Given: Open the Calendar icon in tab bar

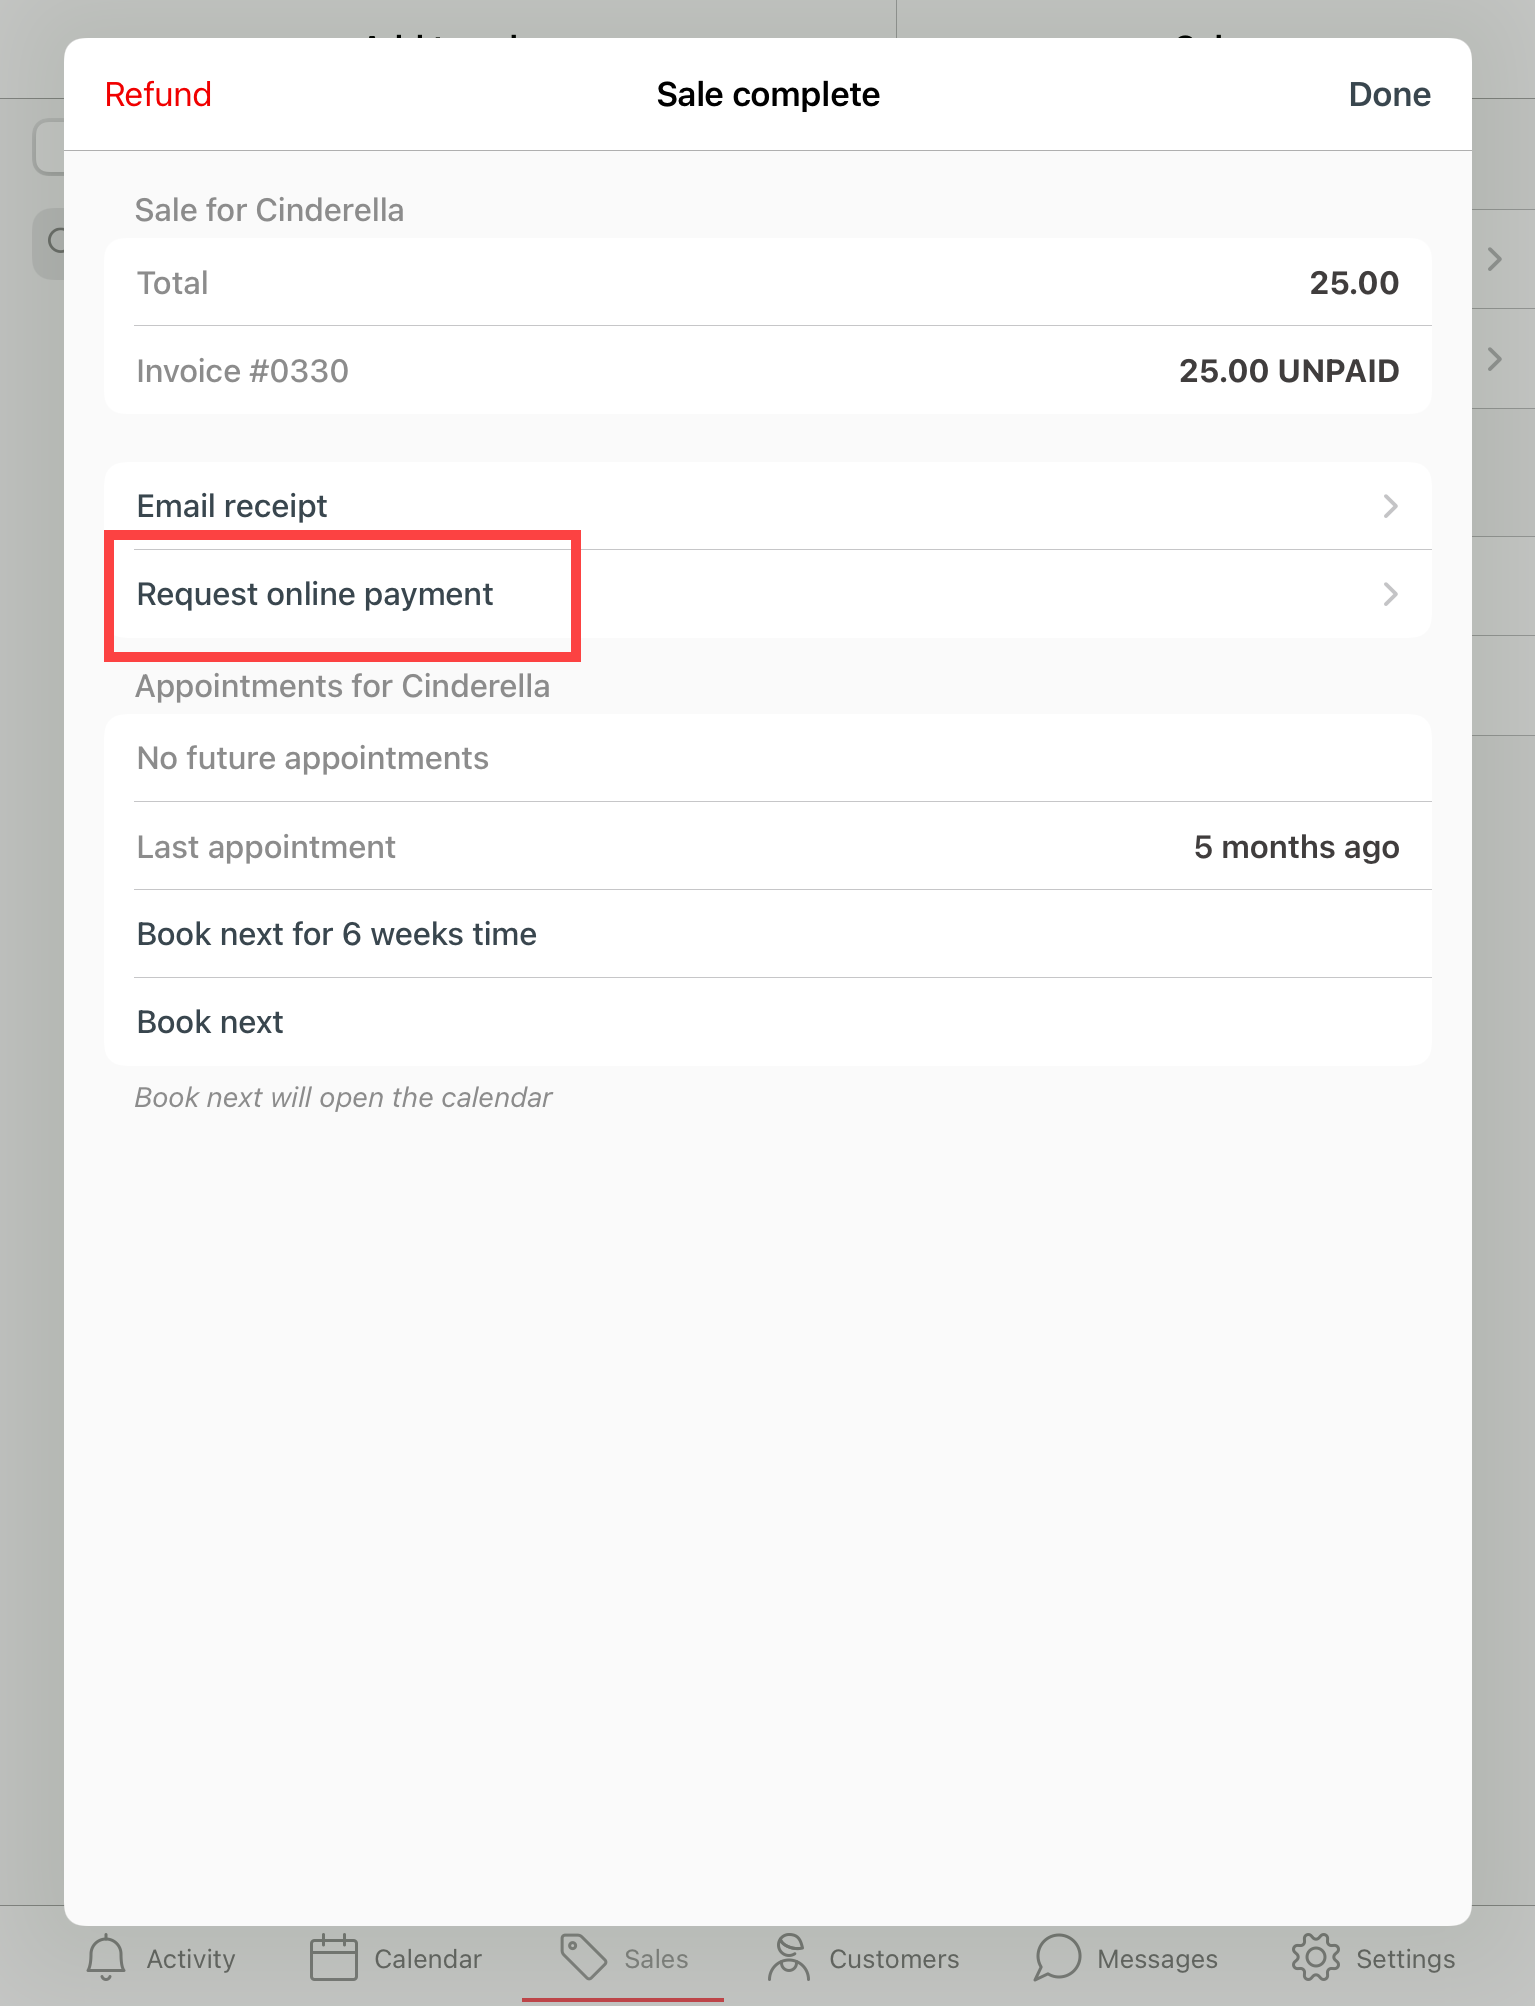Looking at the screenshot, I should point(333,1957).
